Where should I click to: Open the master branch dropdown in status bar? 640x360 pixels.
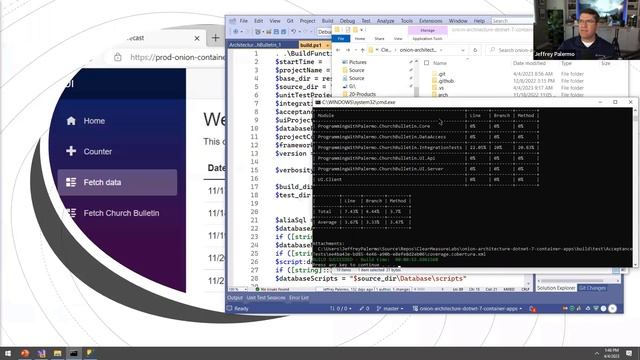tap(390, 309)
